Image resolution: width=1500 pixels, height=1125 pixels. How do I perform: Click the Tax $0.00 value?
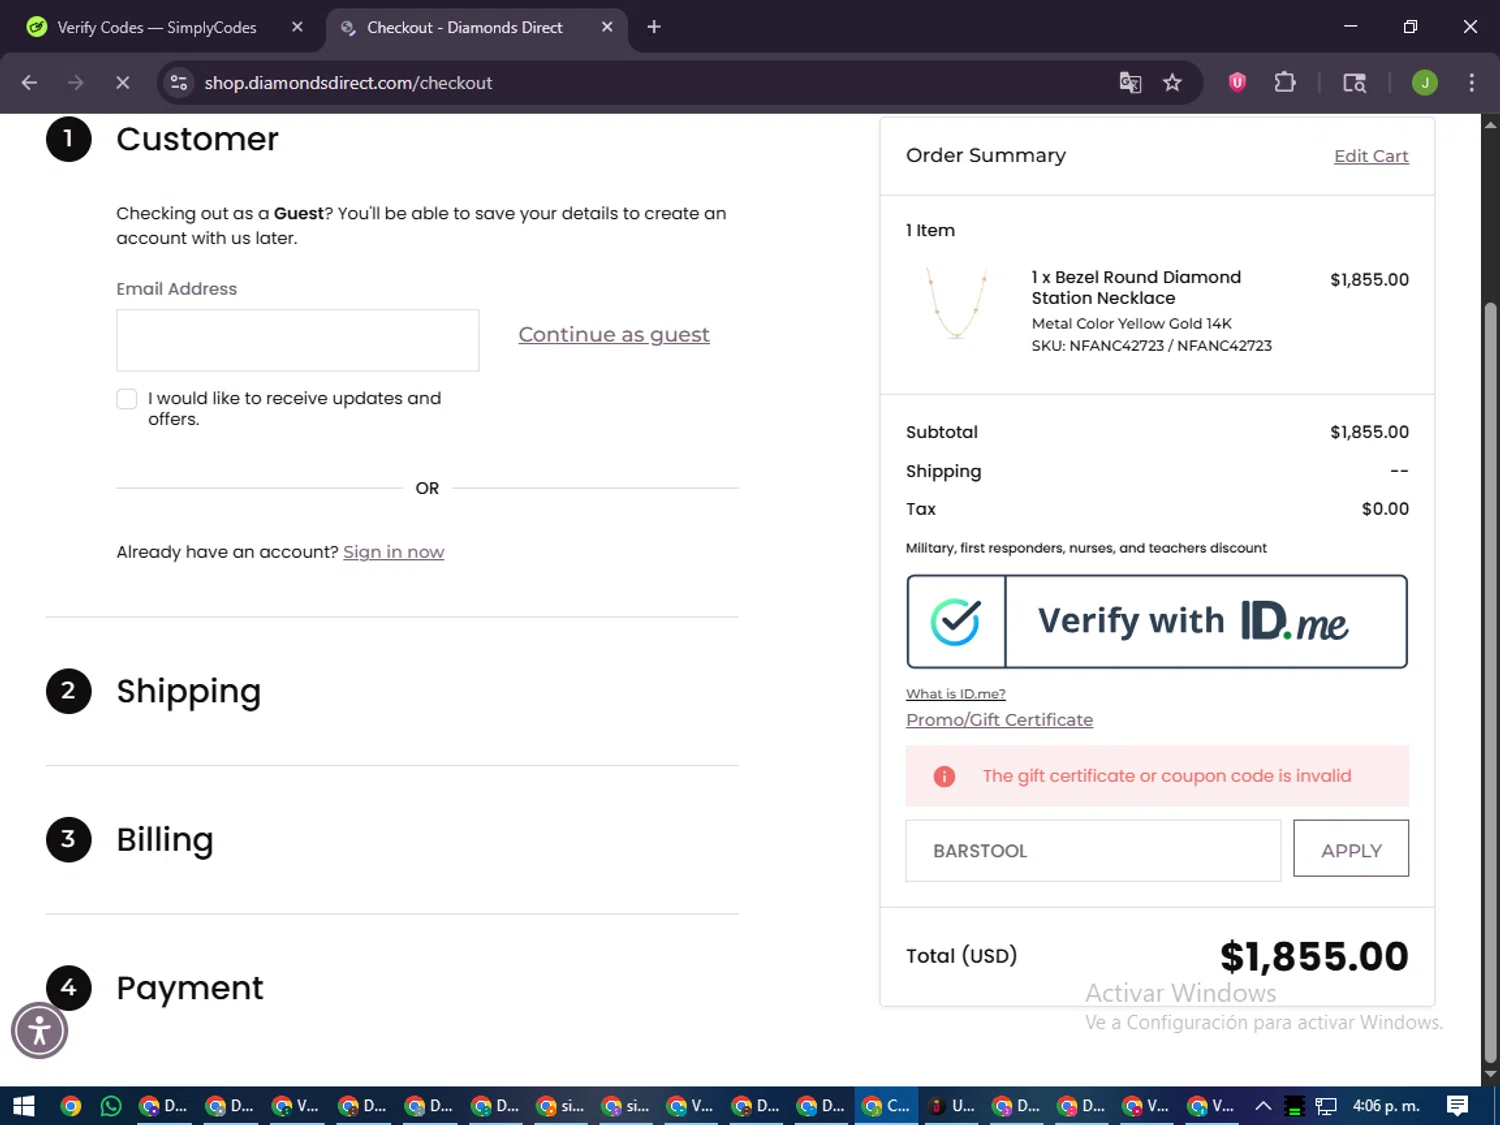click(1385, 509)
